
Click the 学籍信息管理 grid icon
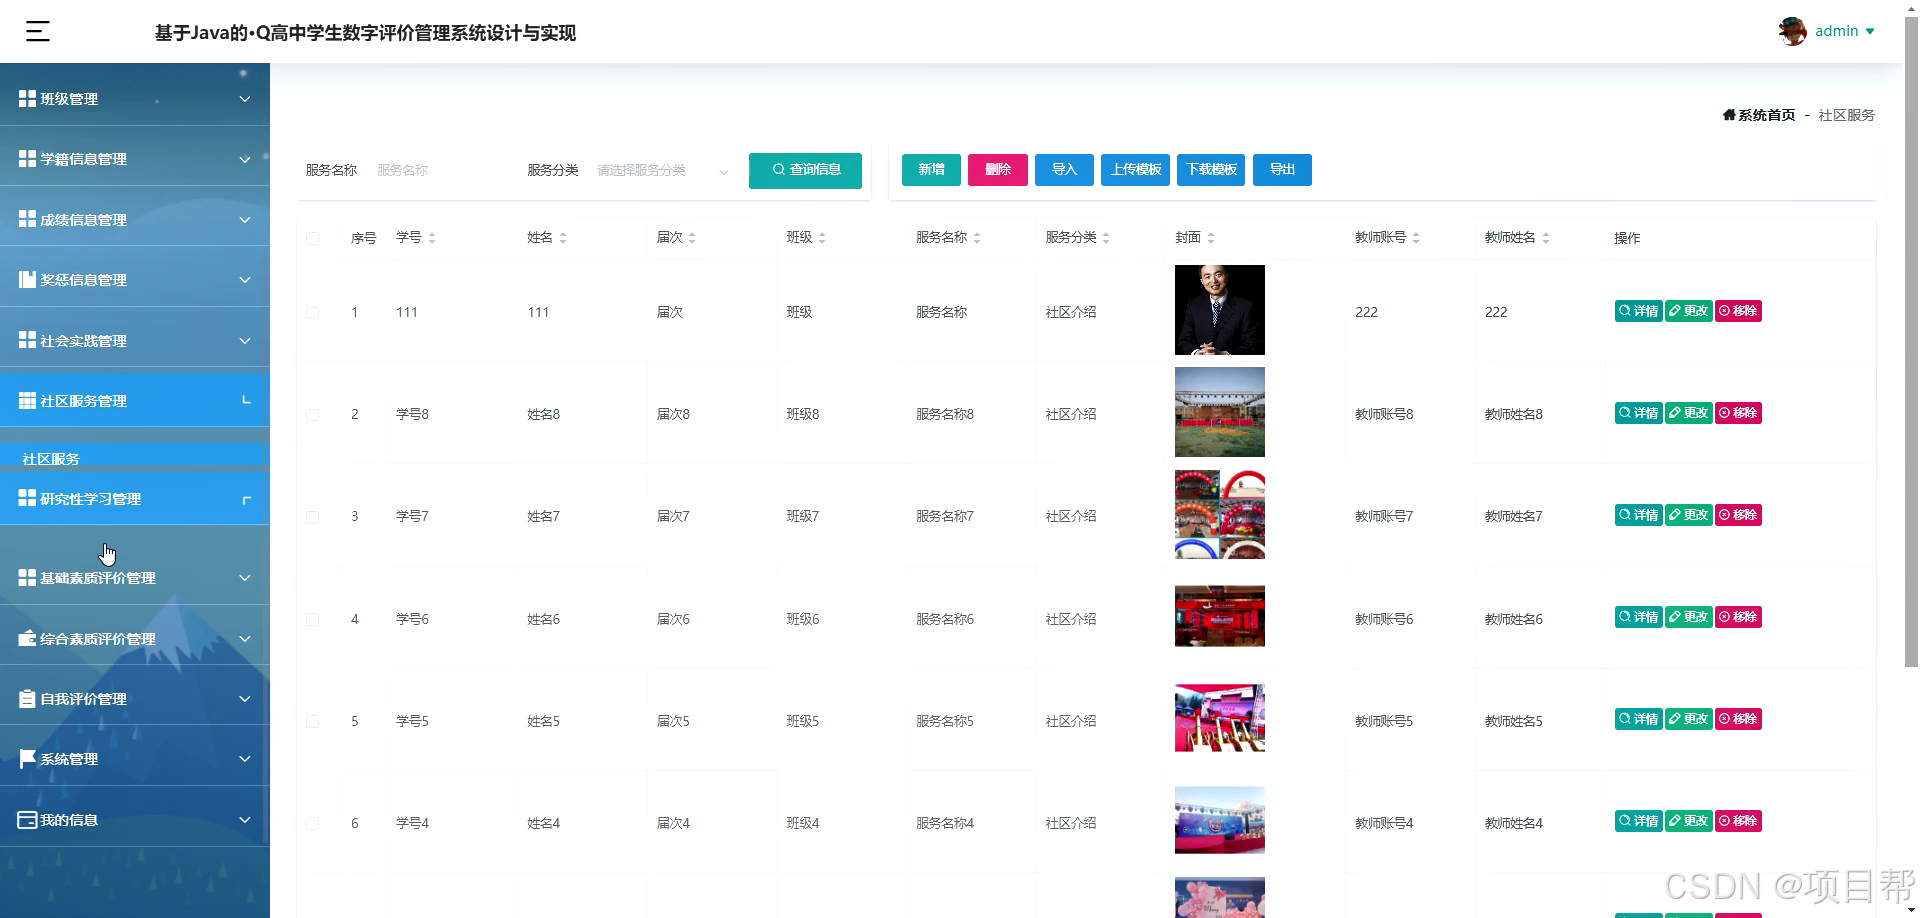point(27,158)
